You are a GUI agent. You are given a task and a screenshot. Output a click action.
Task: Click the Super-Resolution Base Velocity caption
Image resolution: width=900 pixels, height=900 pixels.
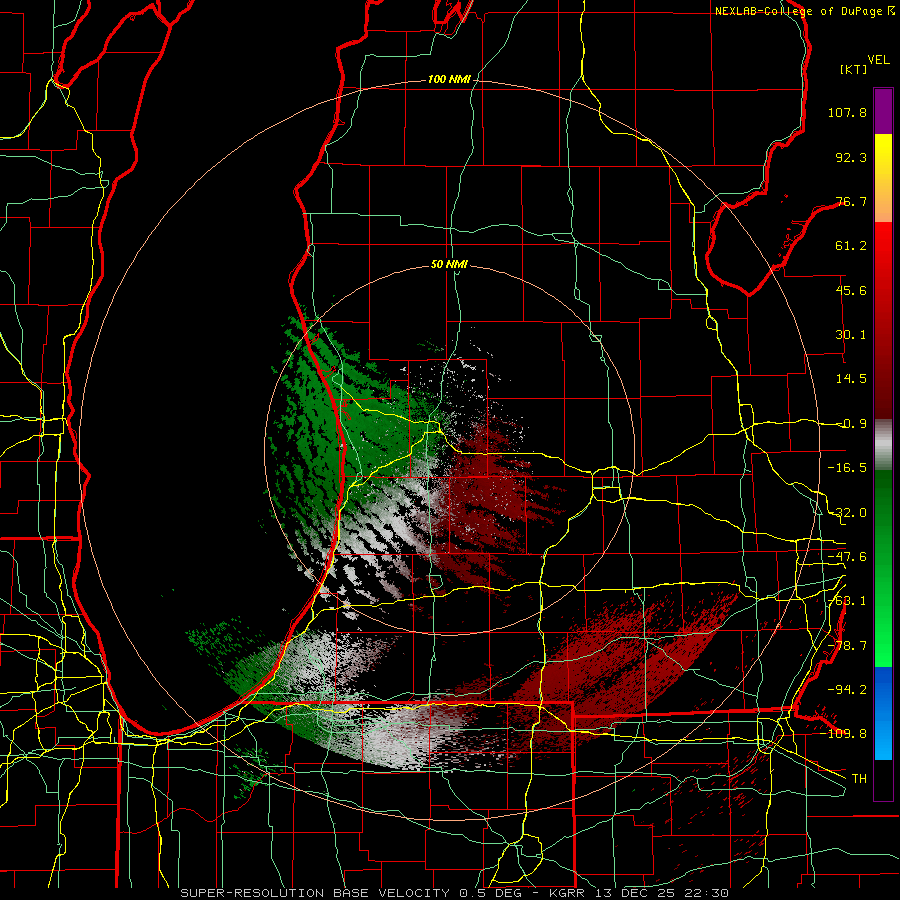[454, 893]
